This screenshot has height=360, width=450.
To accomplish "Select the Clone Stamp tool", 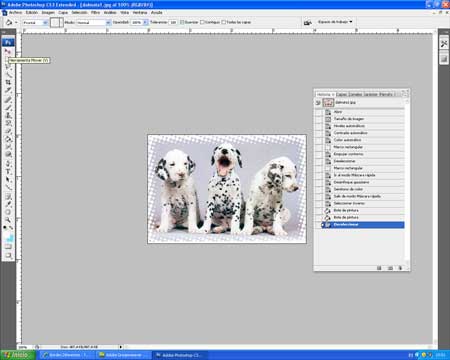I will 8,115.
